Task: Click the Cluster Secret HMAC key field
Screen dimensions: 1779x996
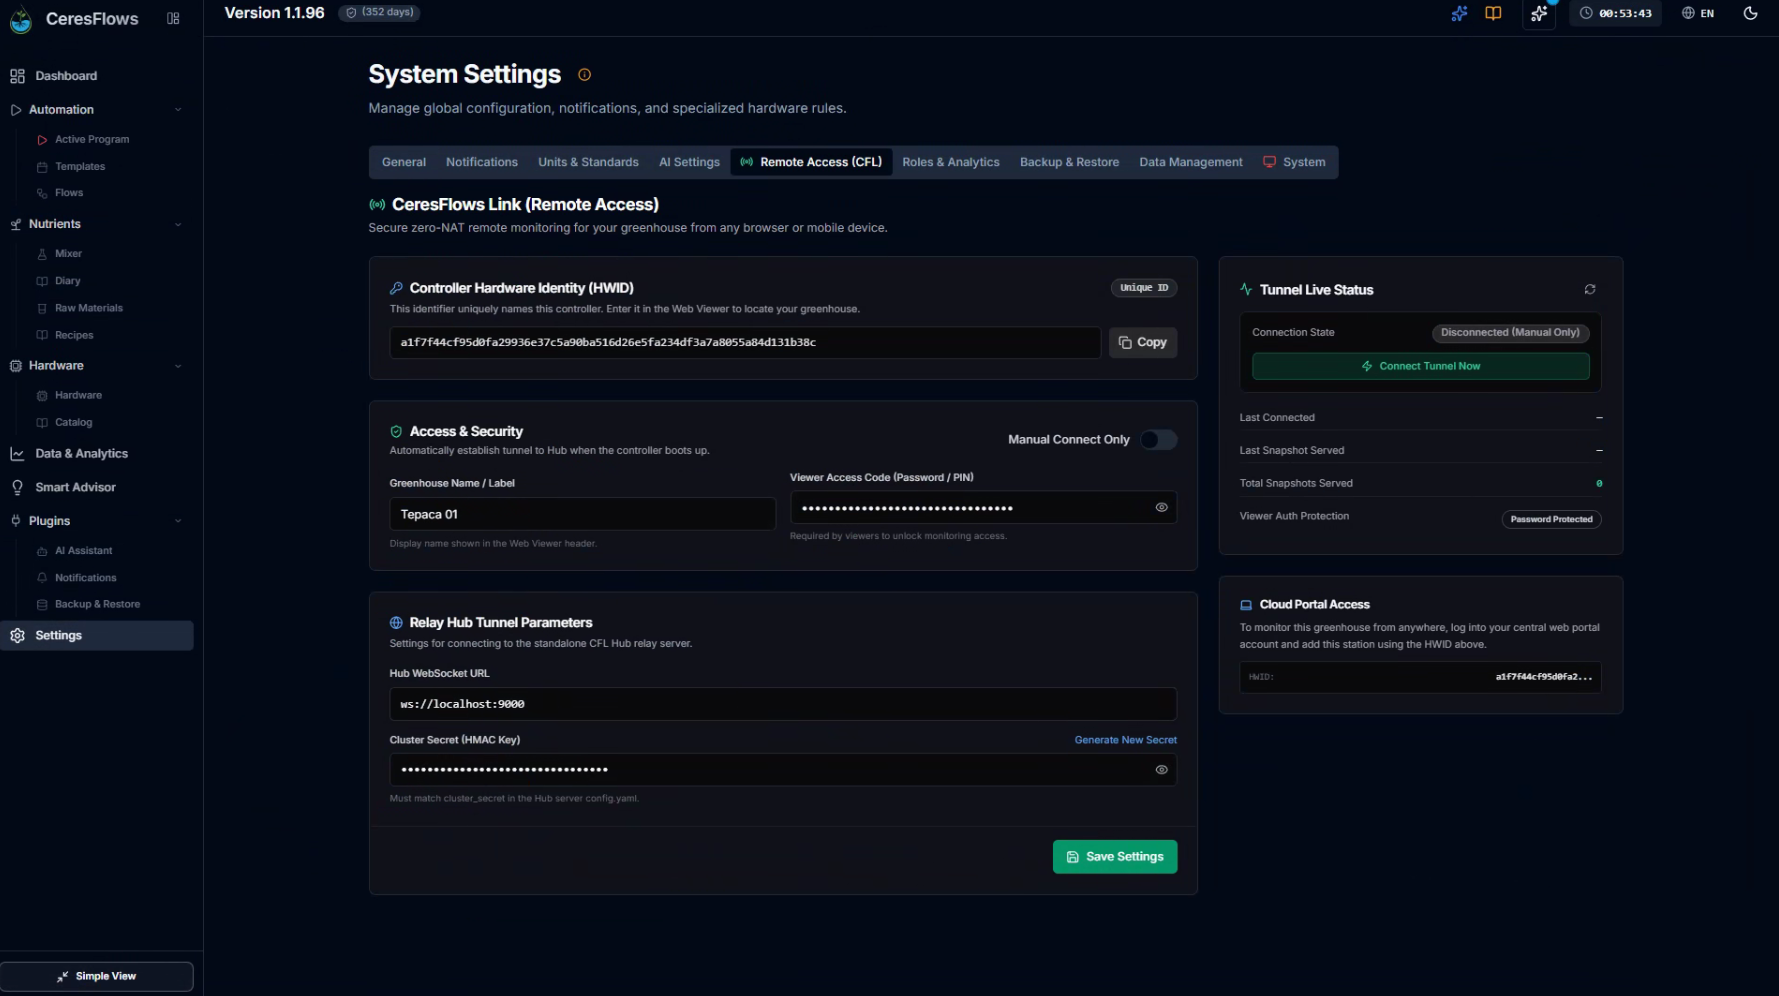Action: point(783,770)
